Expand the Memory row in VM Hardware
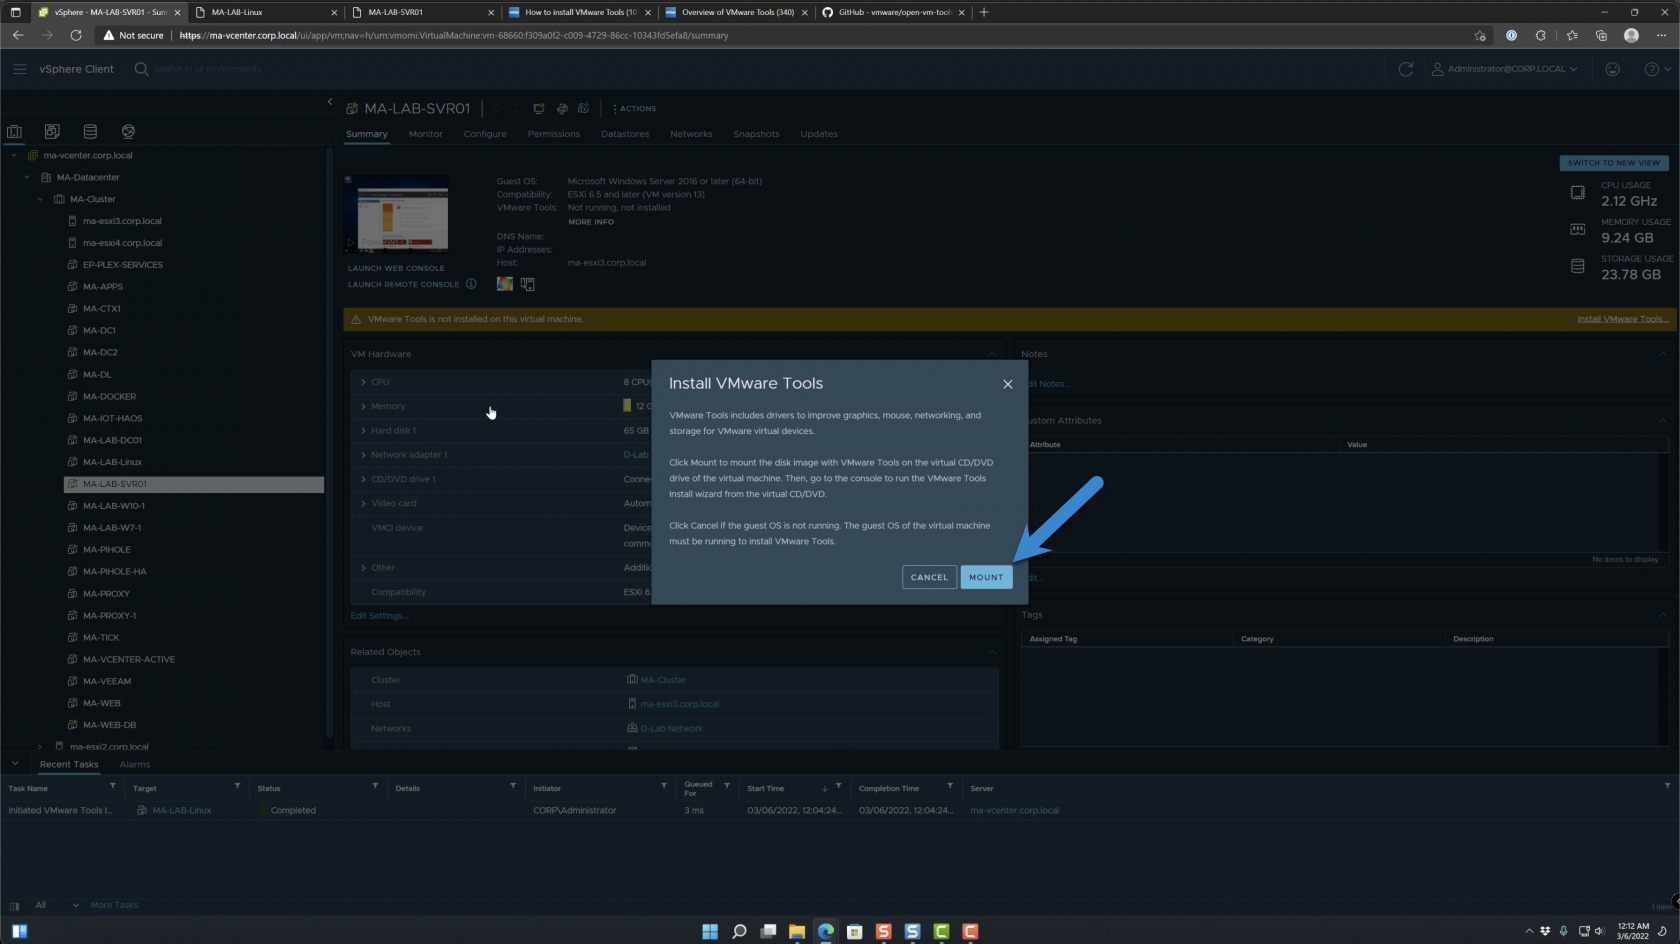This screenshot has width=1680, height=944. pos(363,406)
